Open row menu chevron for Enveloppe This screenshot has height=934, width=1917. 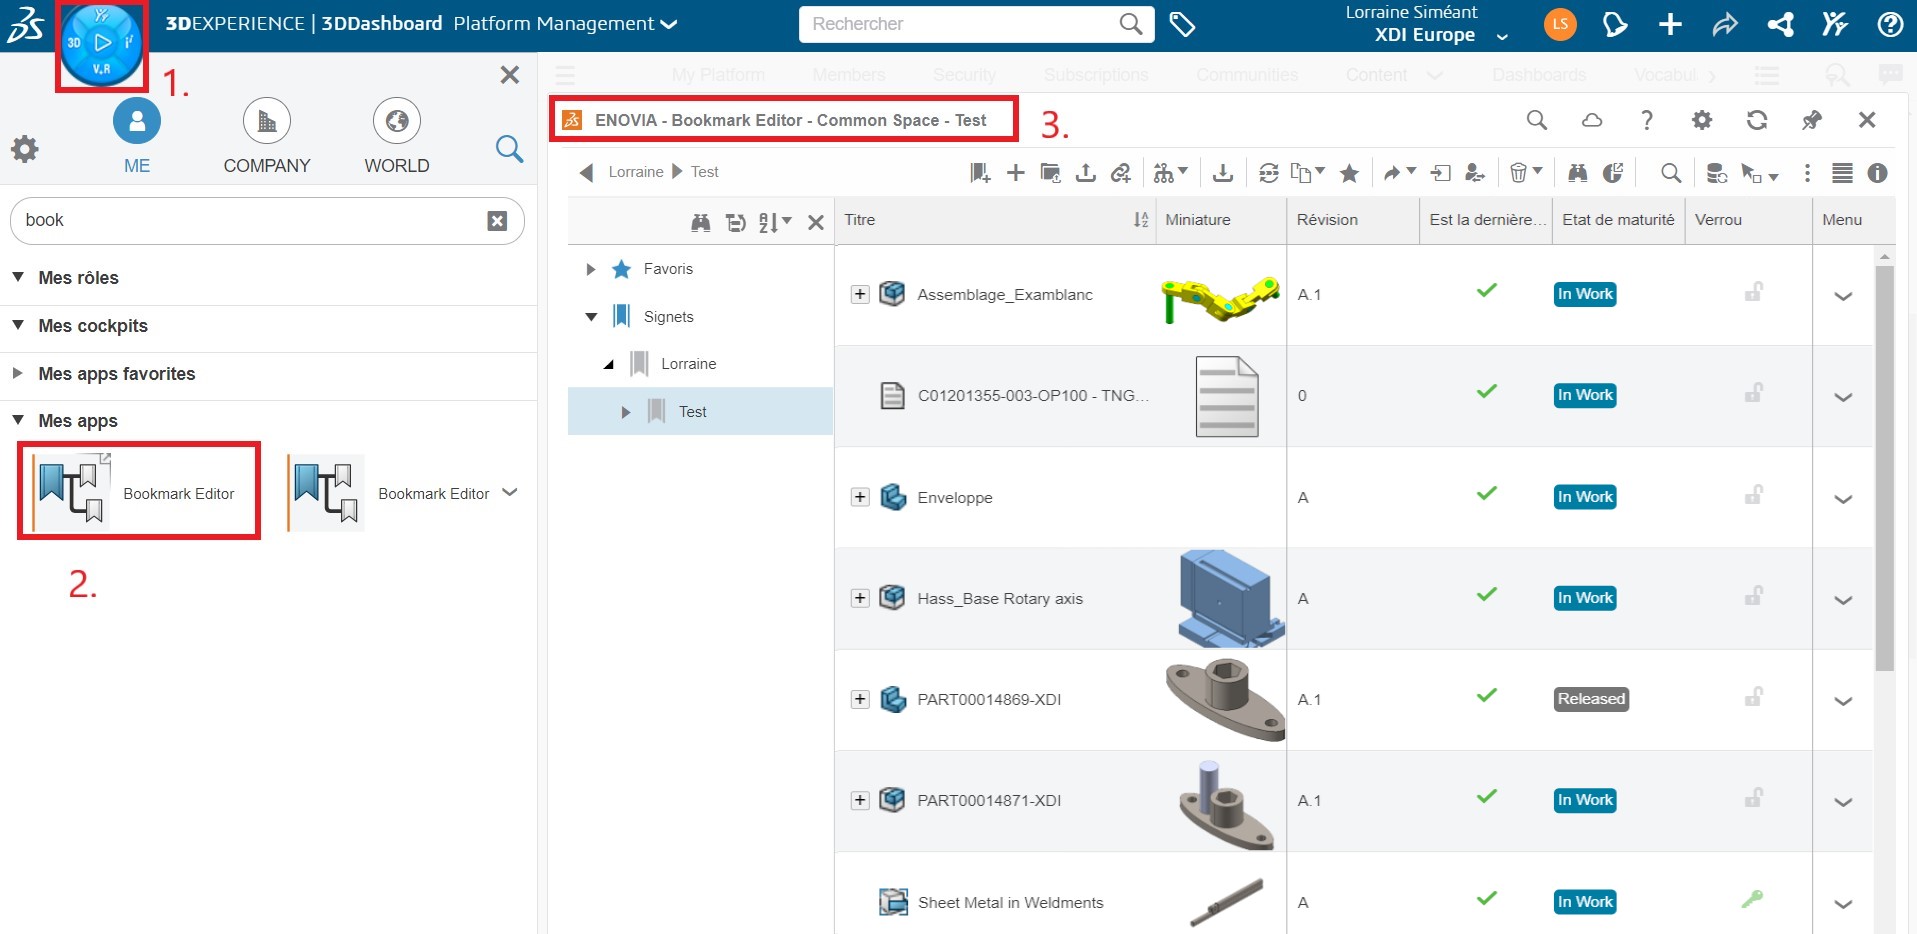click(x=1842, y=499)
